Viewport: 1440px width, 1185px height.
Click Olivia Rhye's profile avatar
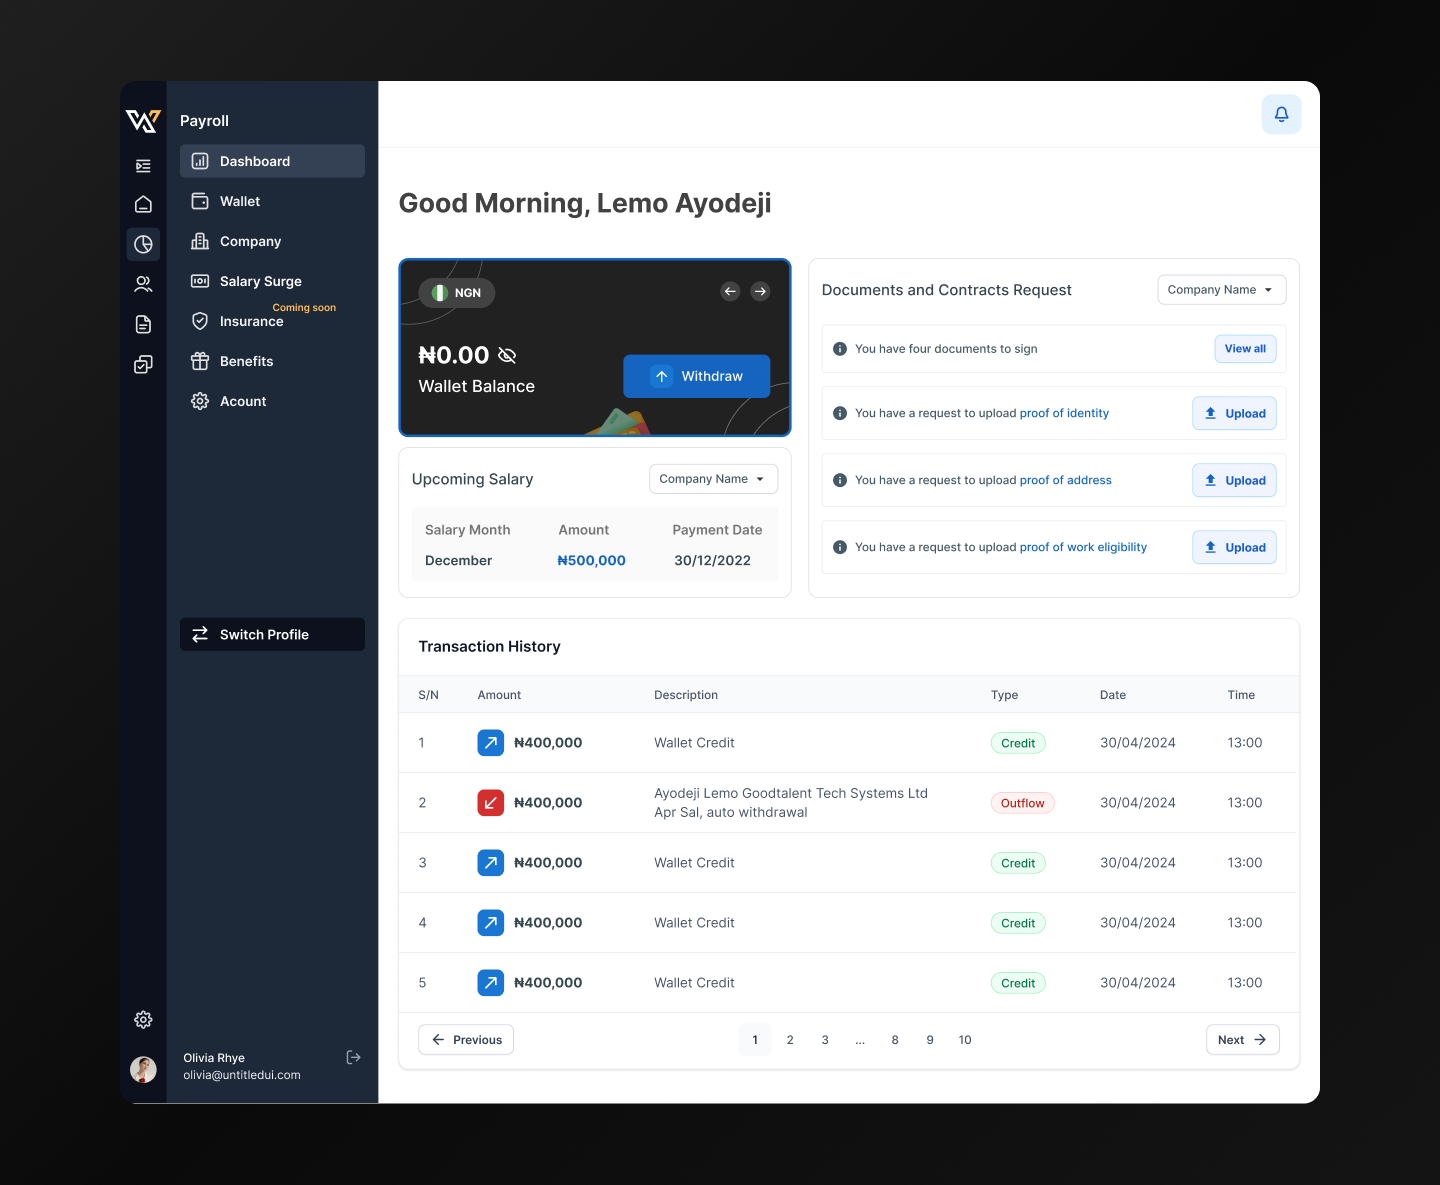point(143,1069)
